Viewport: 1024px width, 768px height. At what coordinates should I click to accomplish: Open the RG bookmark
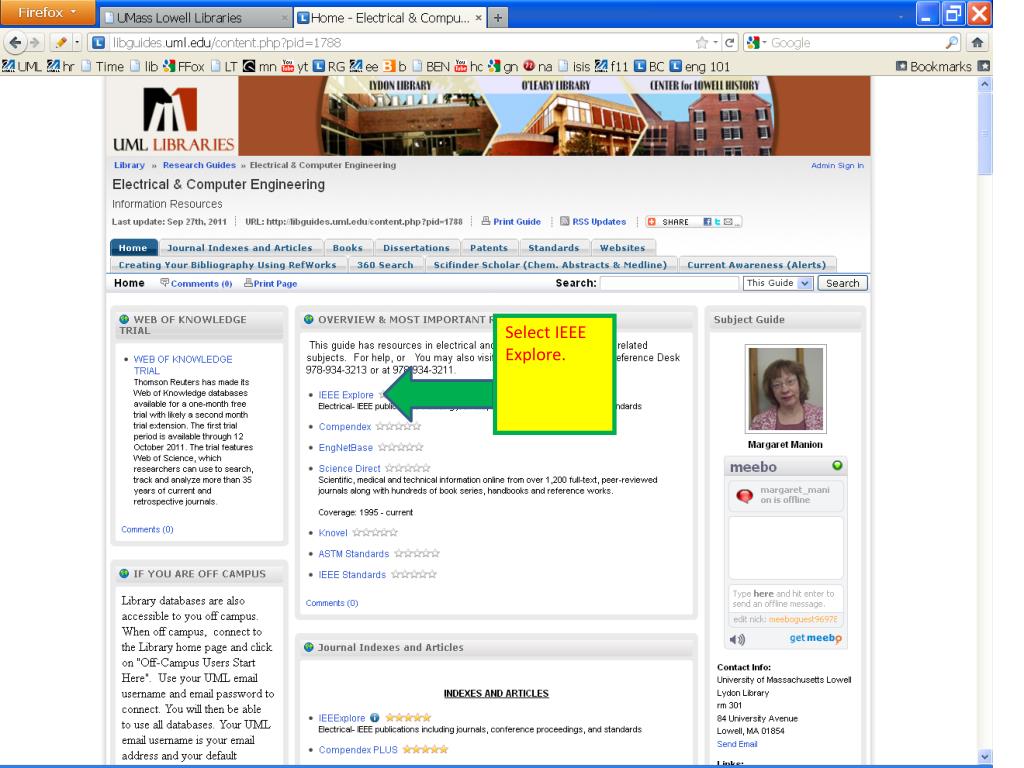(328, 67)
